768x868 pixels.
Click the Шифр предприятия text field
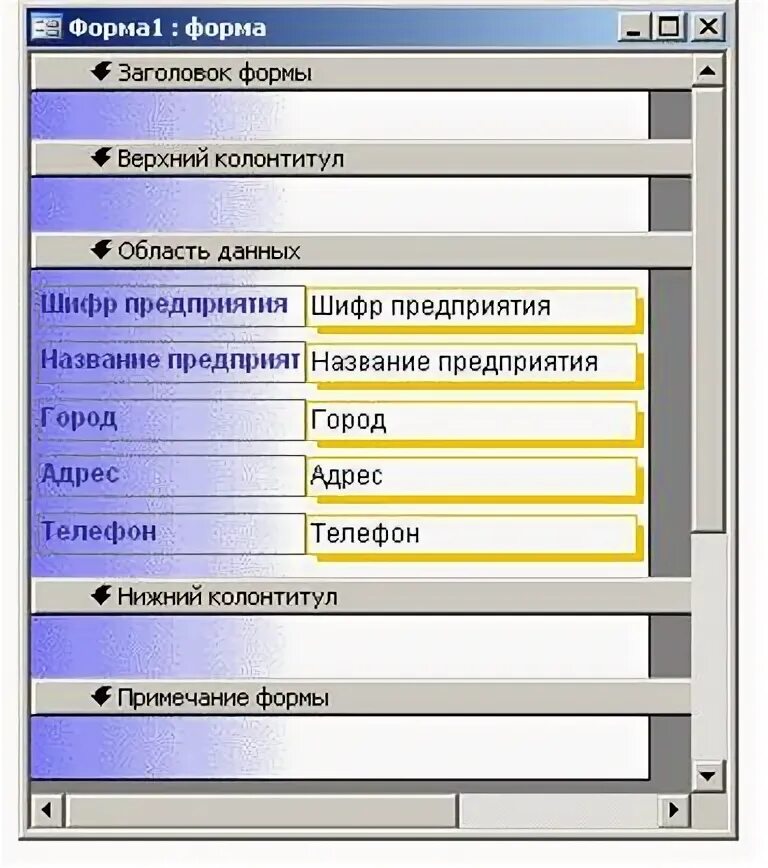(471, 306)
